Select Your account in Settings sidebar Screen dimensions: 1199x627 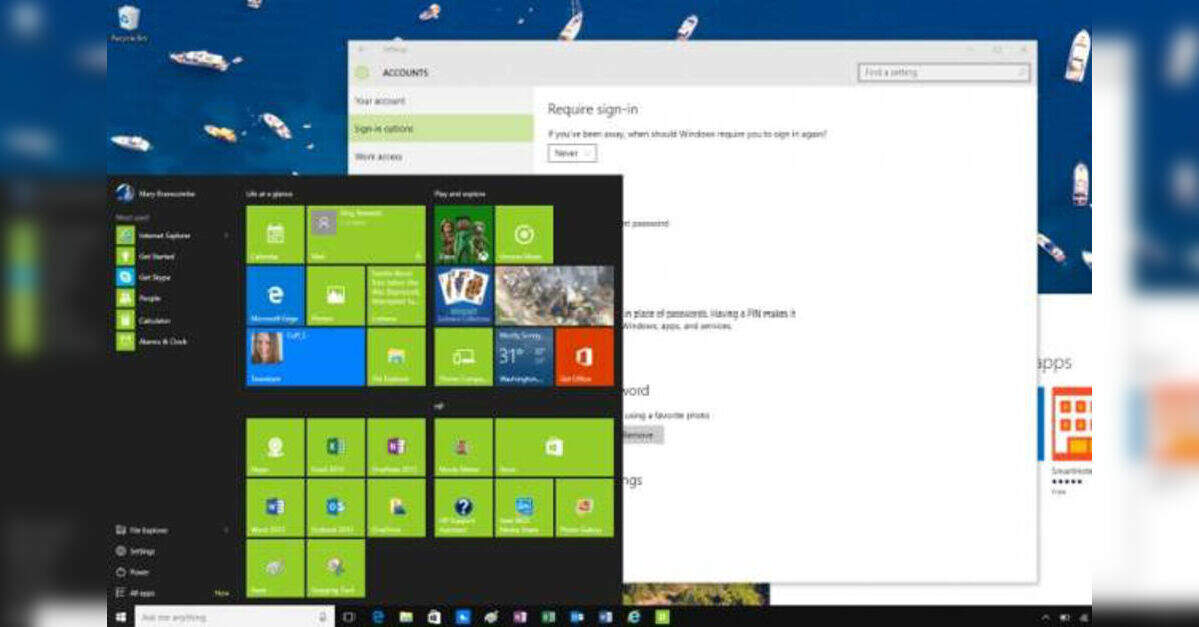coord(380,101)
